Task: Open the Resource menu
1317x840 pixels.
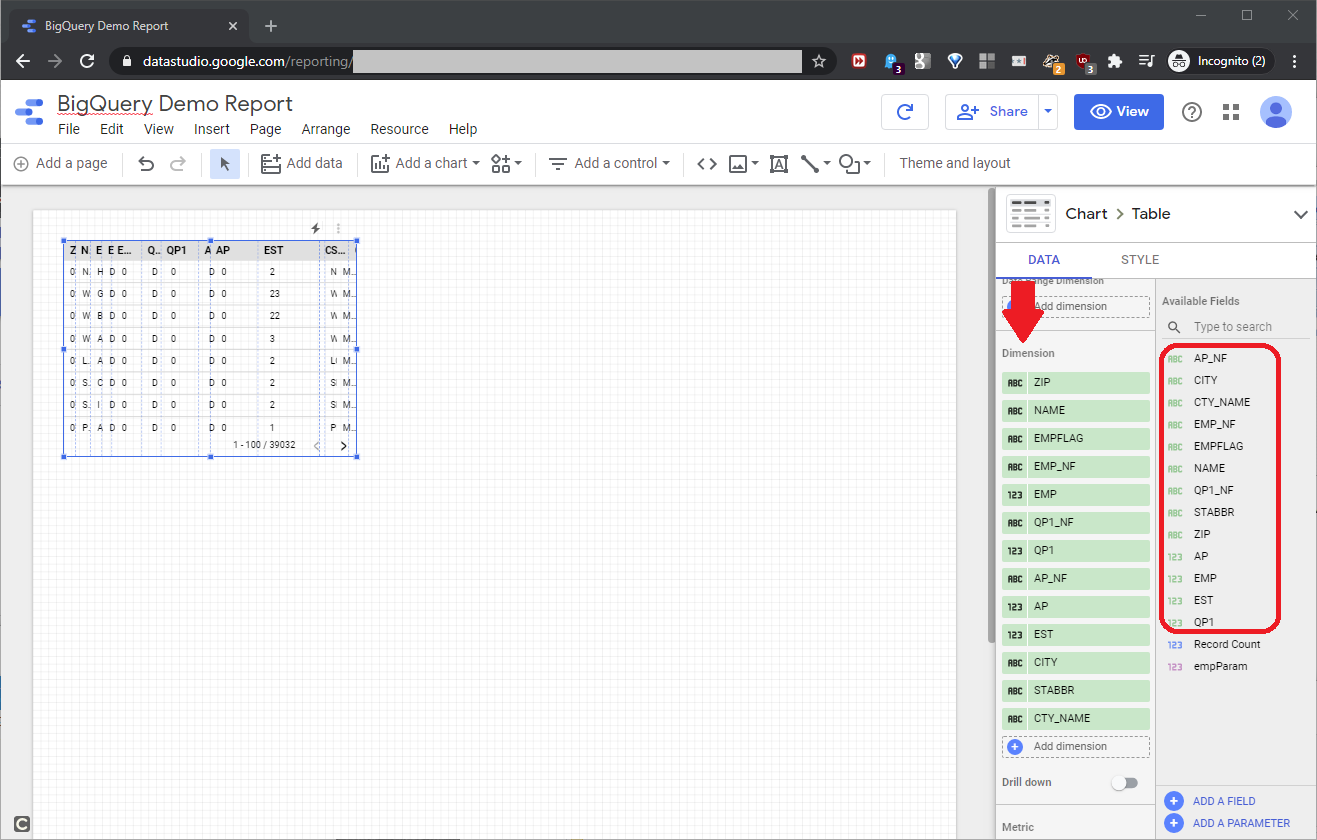Action: (x=399, y=129)
